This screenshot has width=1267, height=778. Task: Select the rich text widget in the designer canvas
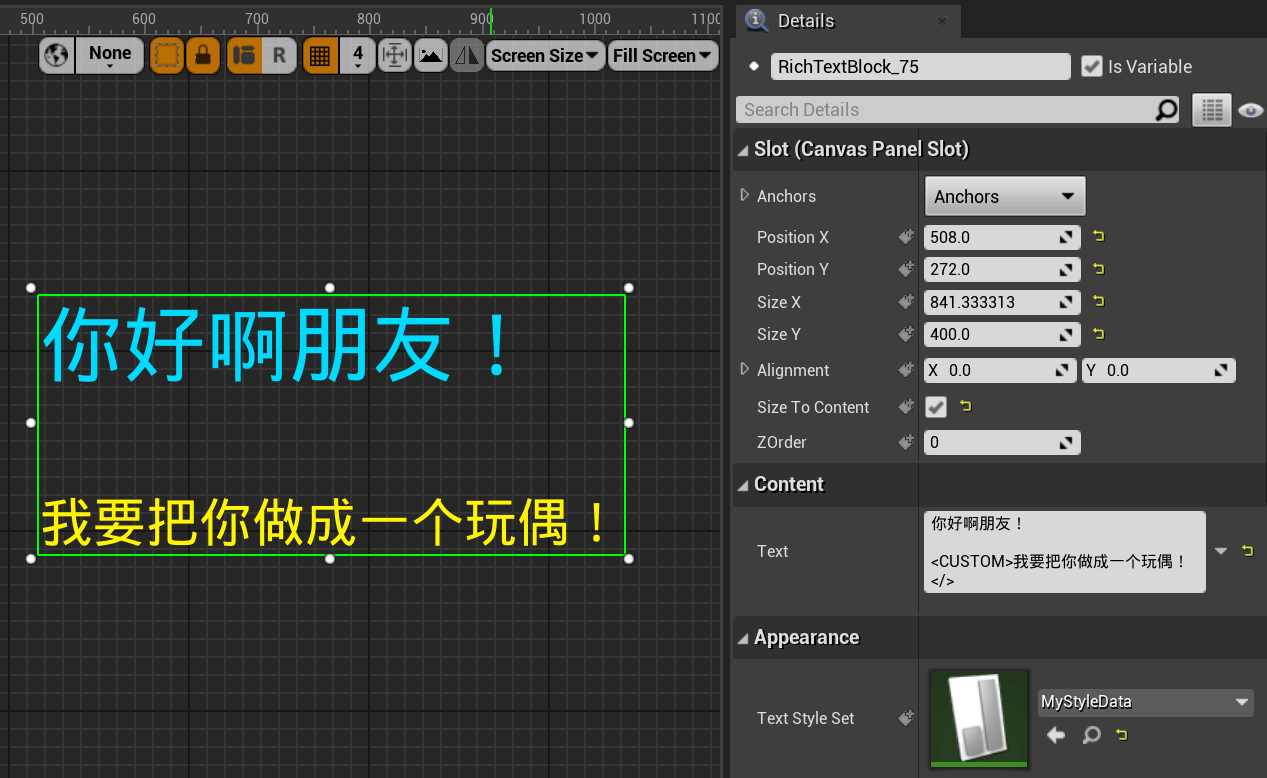(331, 425)
